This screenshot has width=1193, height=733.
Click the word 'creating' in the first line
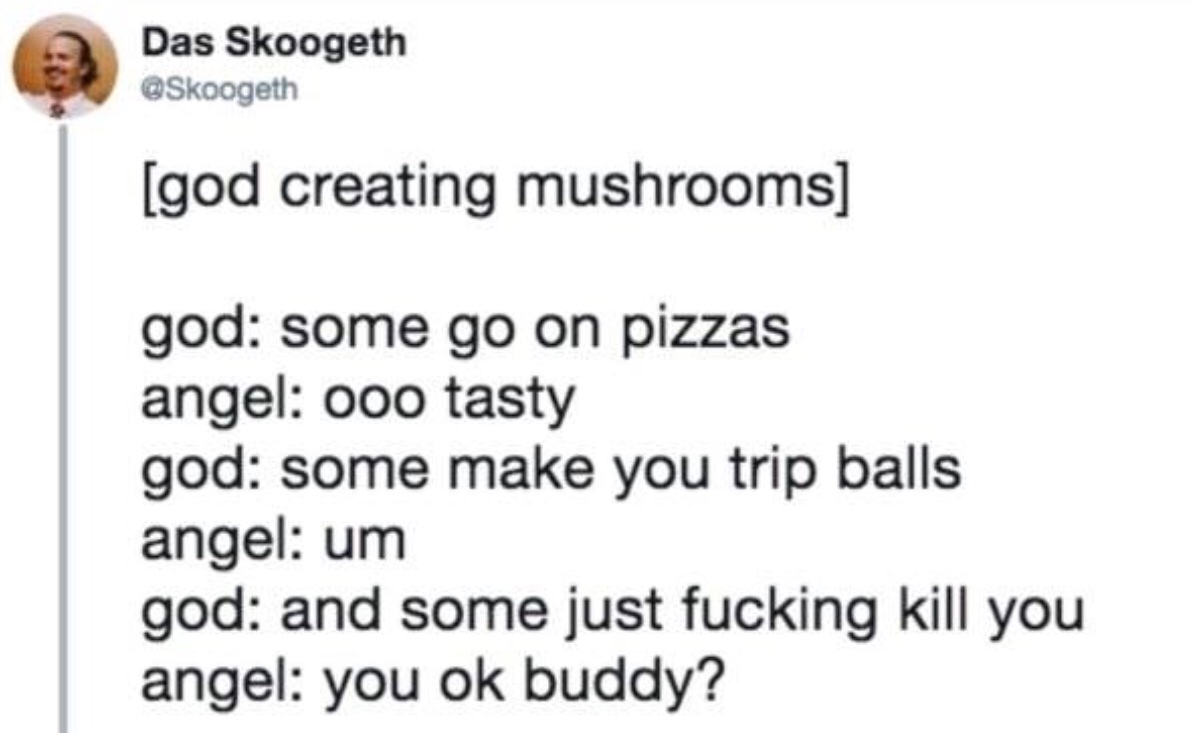click(388, 189)
